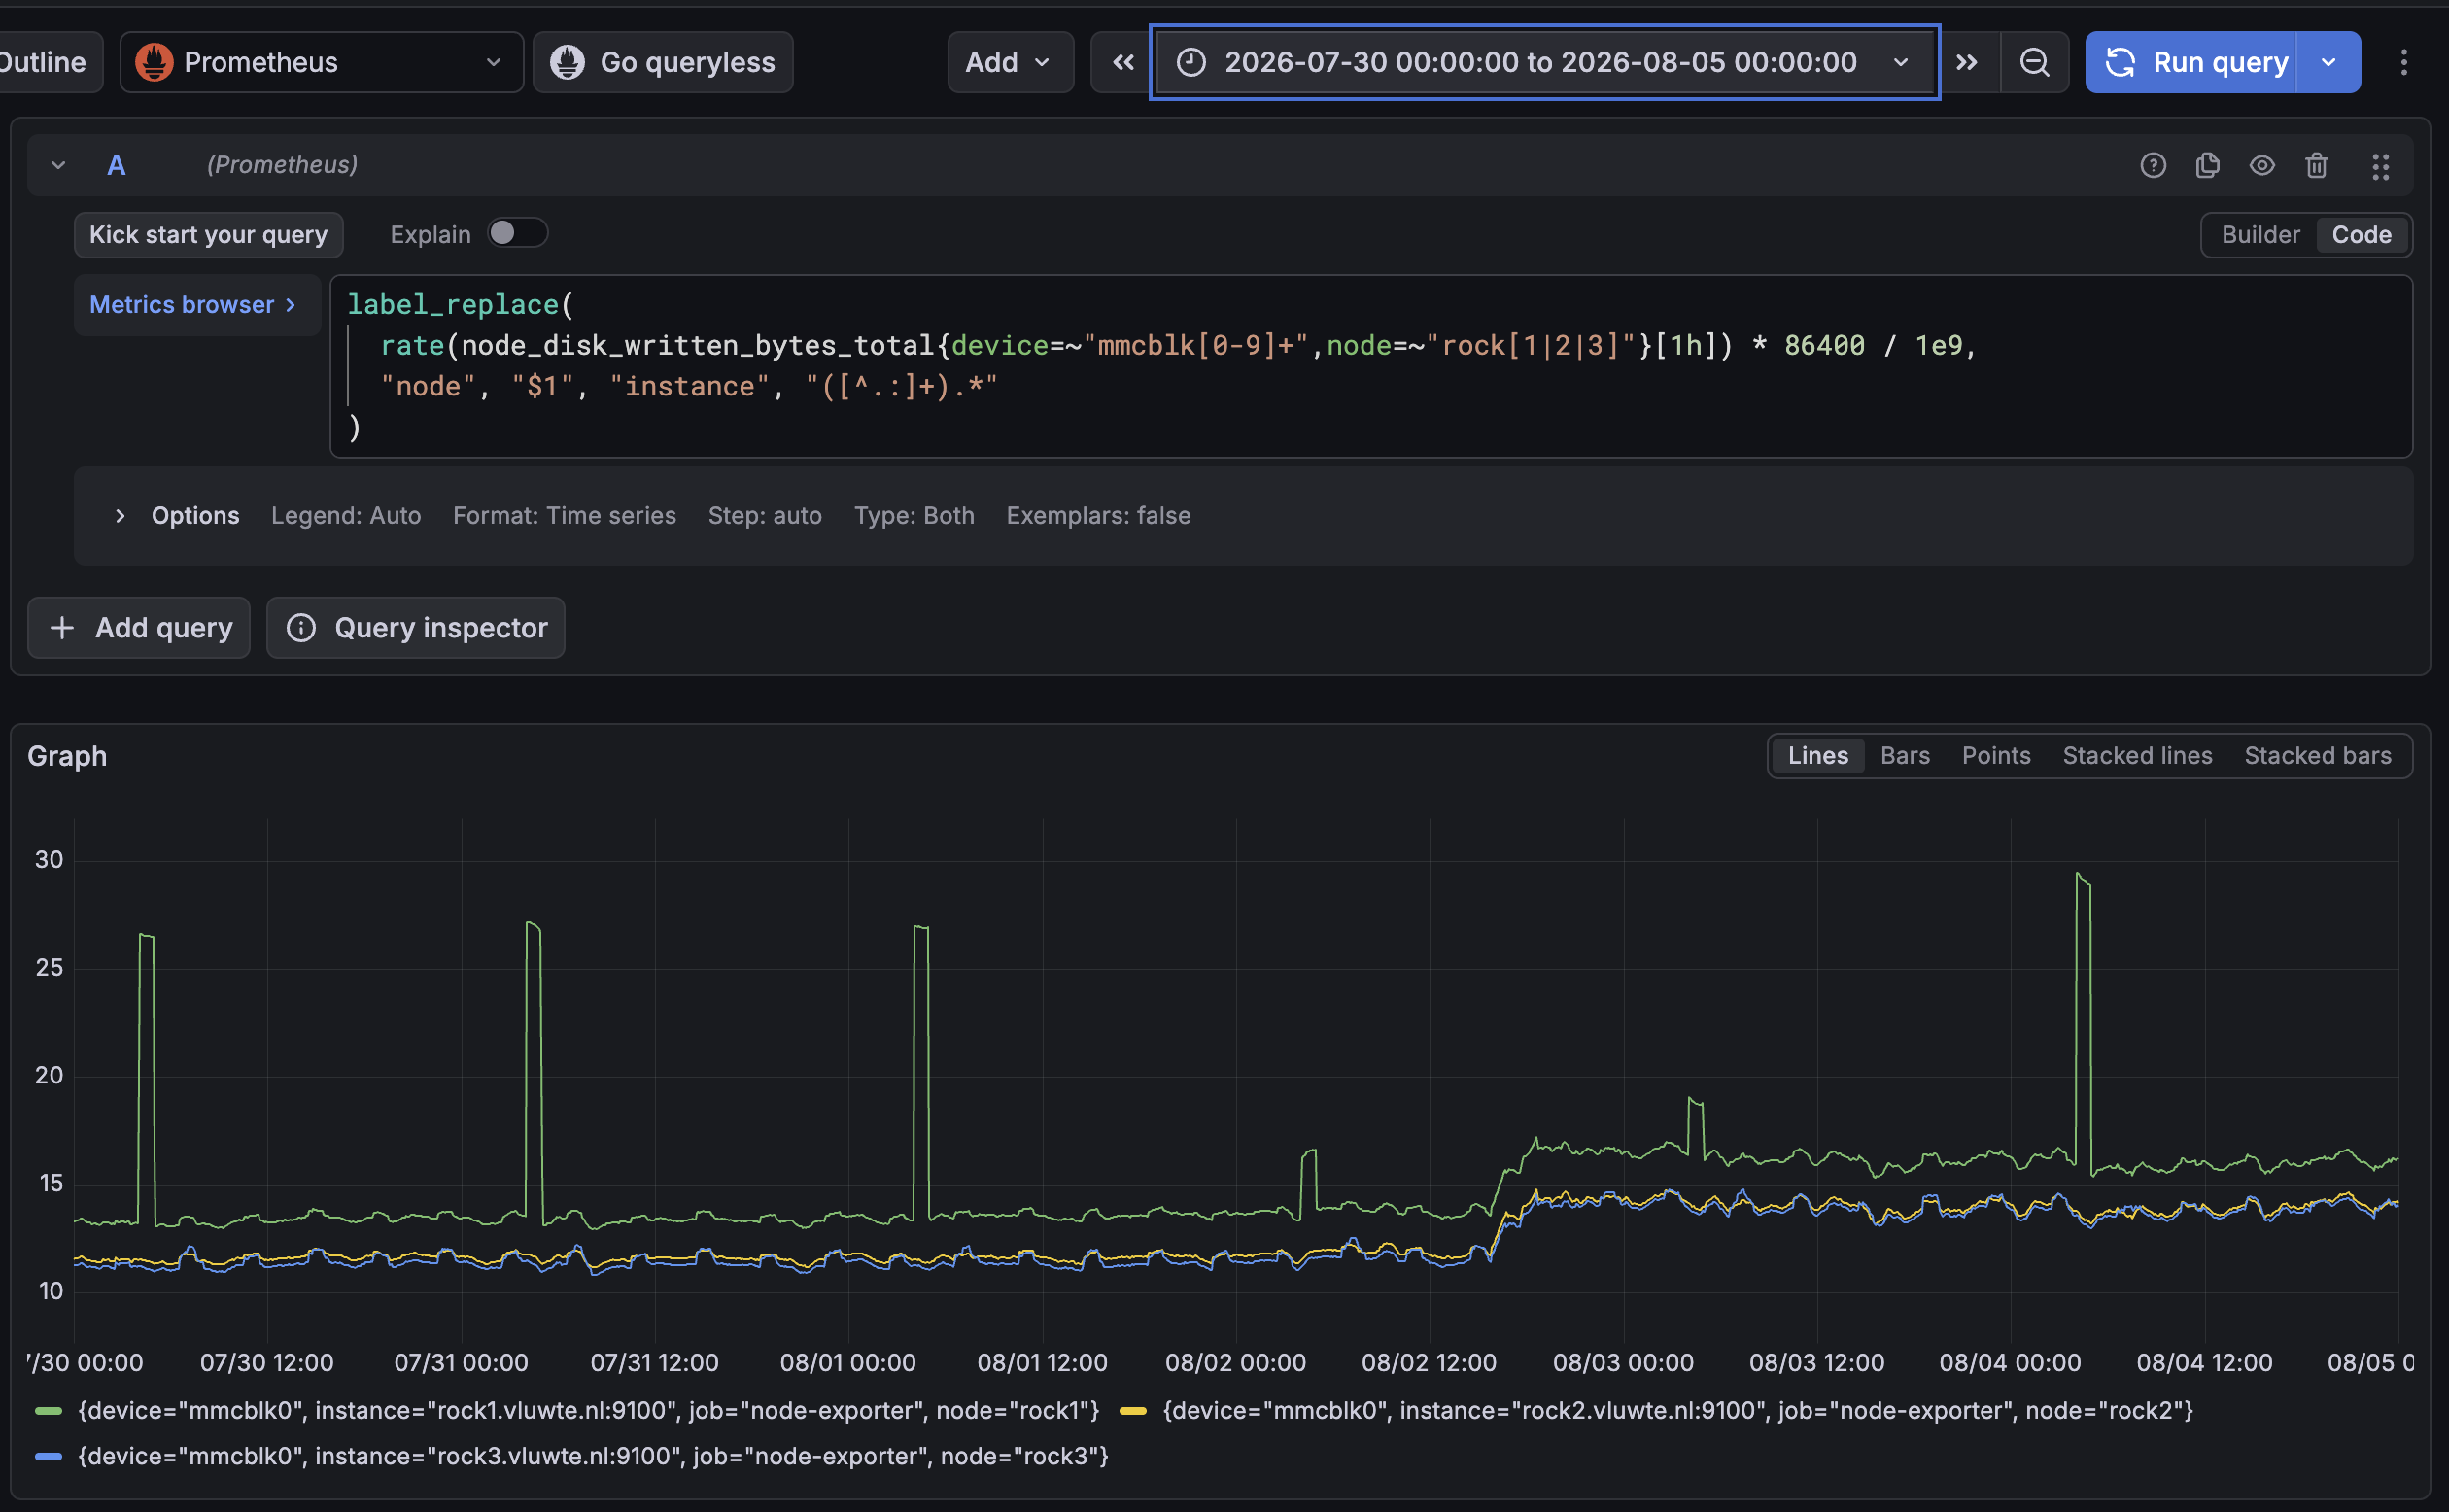
Task: Open the three-dot more options menu
Action: click(x=2403, y=62)
